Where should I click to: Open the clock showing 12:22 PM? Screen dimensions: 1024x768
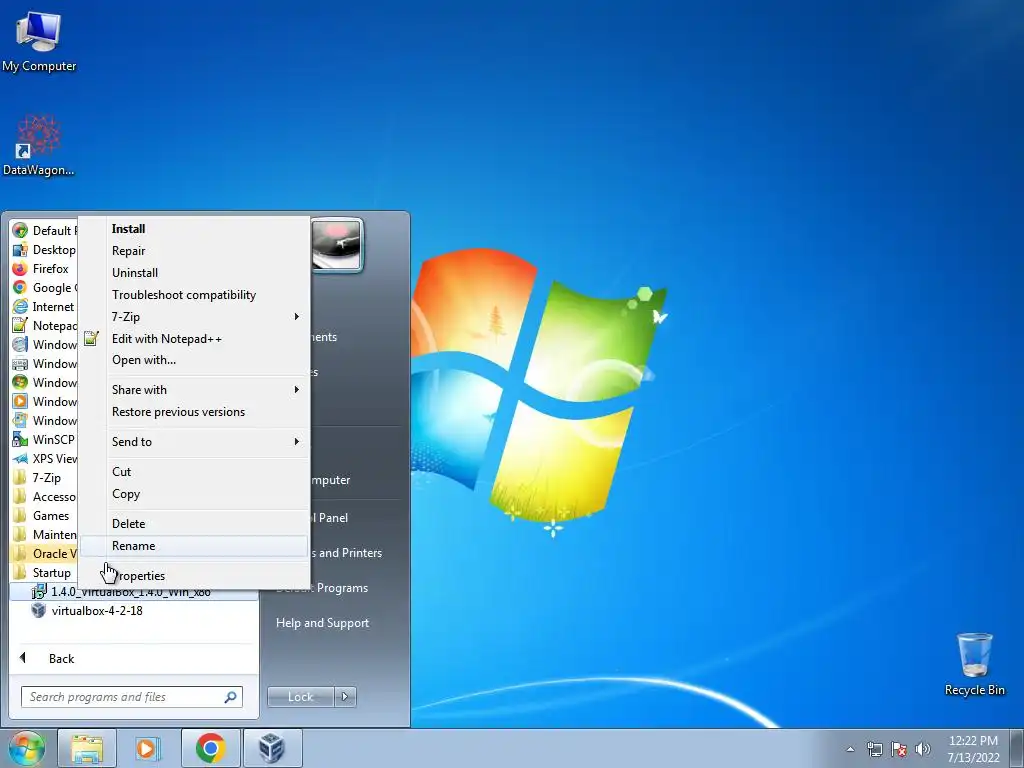[973, 749]
